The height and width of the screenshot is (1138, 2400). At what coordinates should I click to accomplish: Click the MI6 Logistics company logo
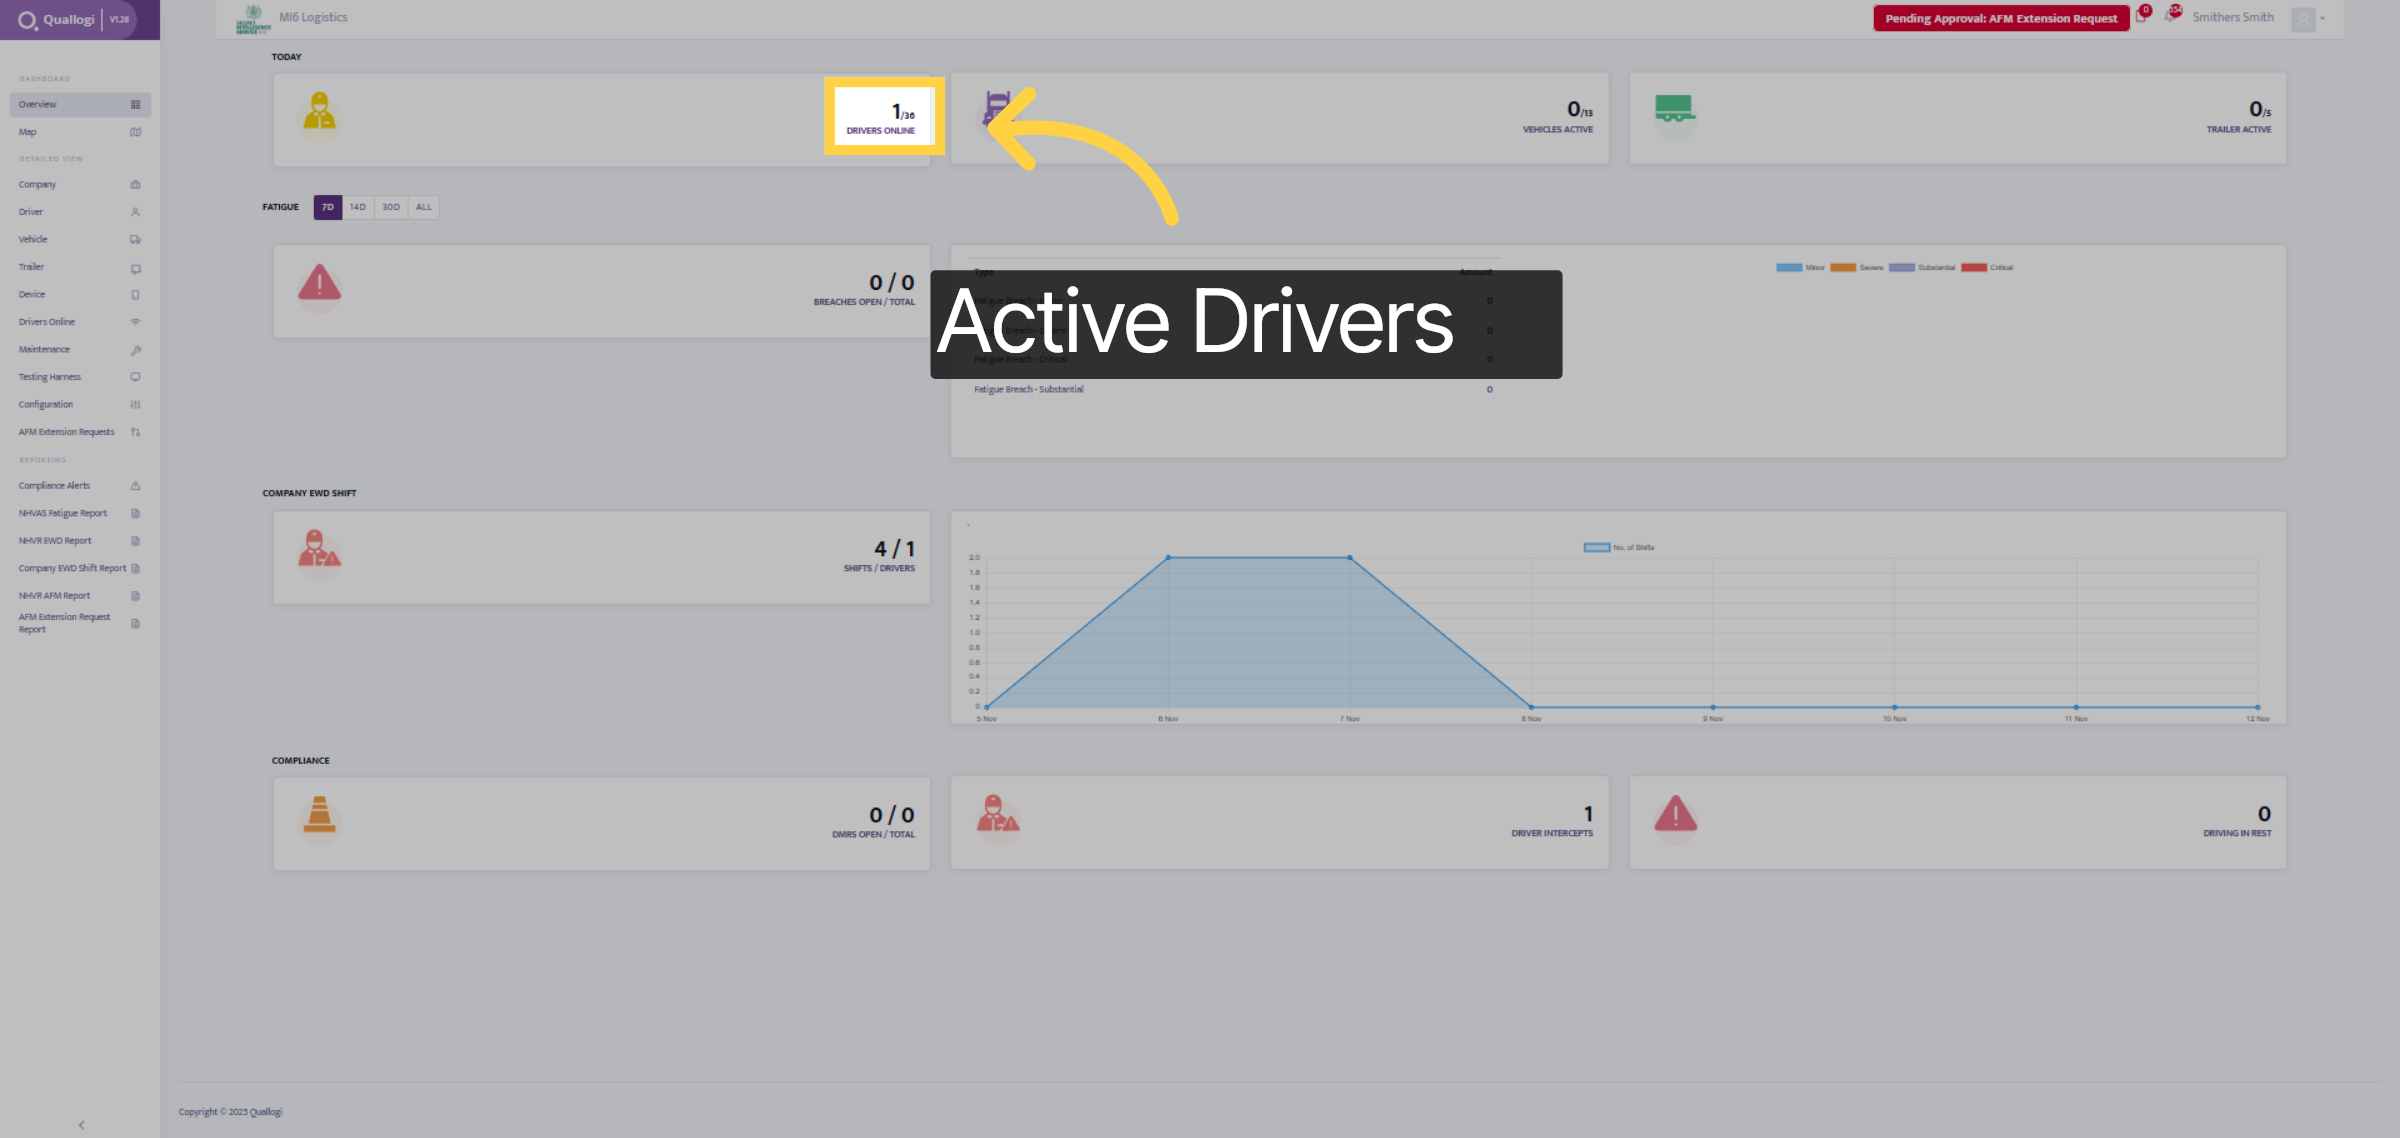click(253, 19)
